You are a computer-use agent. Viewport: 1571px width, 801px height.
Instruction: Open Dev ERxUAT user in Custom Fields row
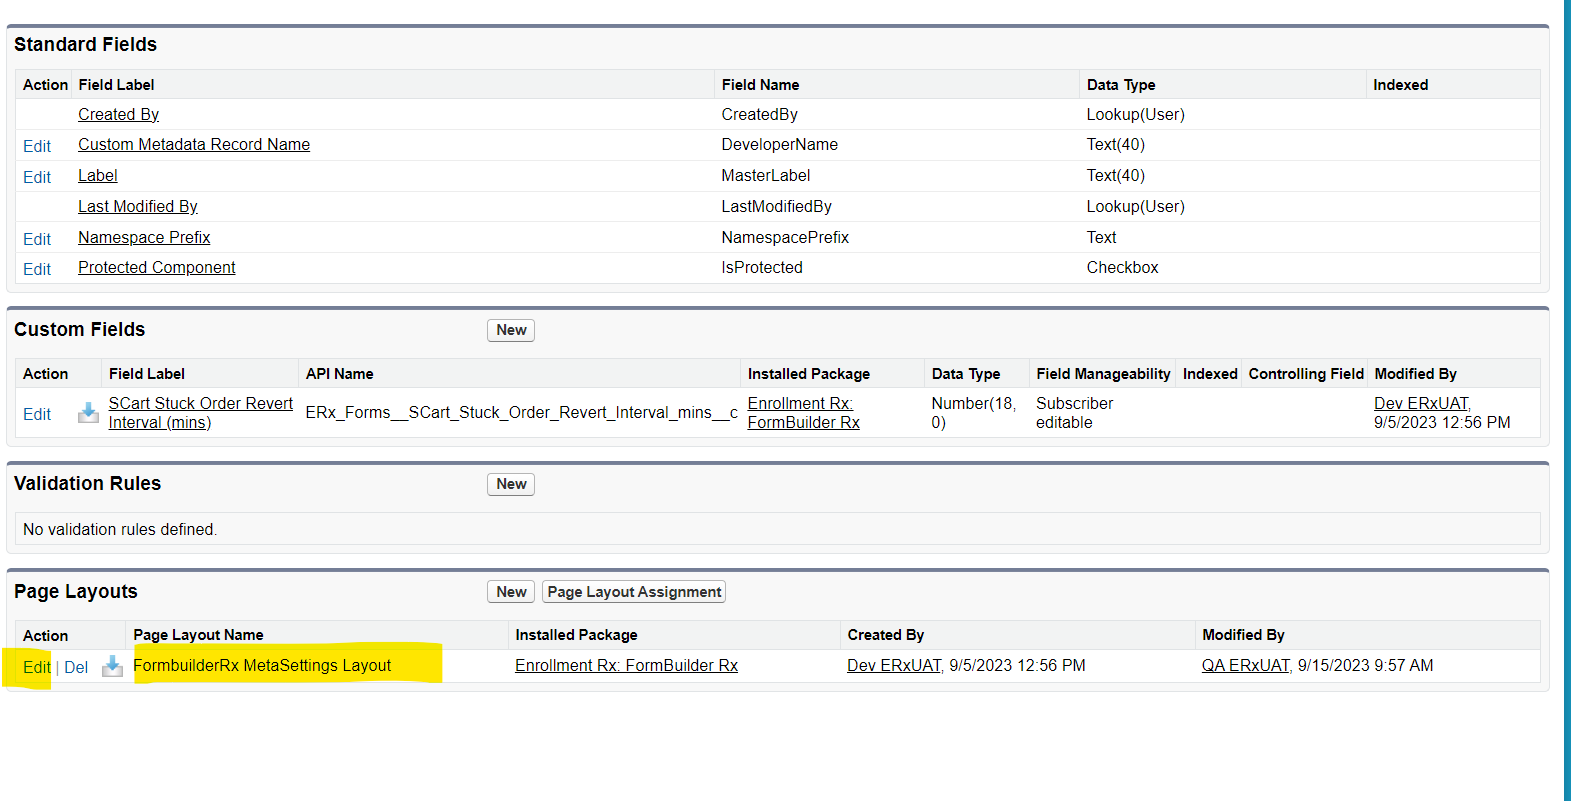(1421, 403)
